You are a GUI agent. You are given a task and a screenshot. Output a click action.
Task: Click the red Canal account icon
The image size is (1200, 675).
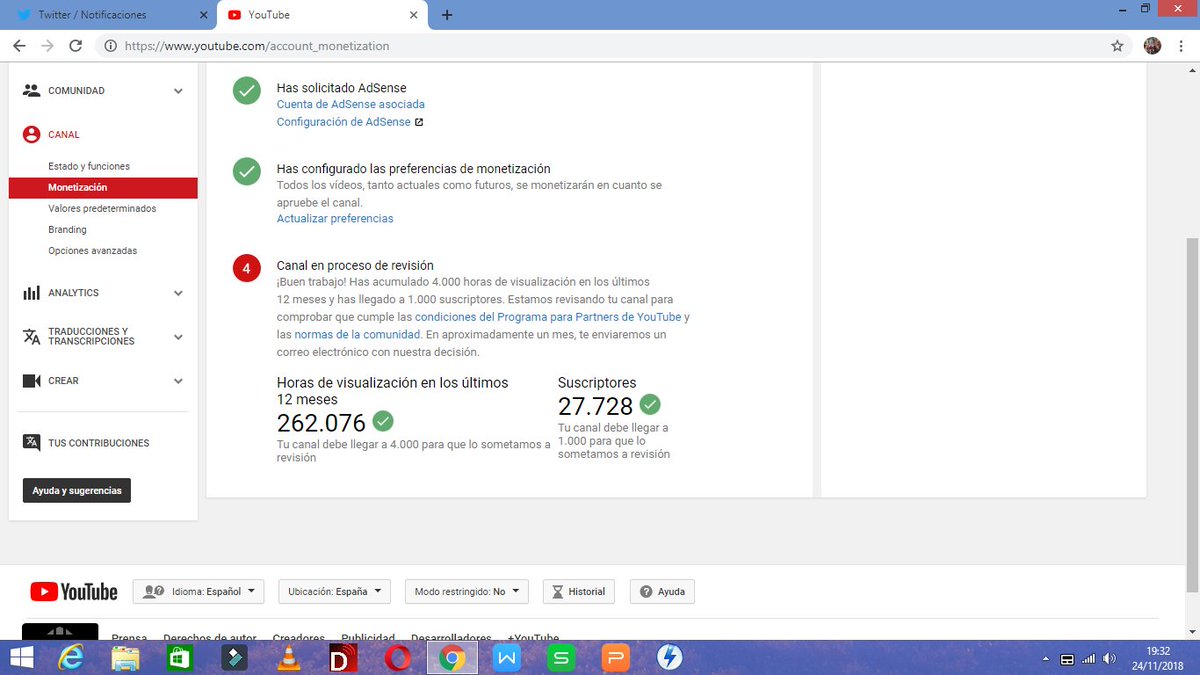coord(31,135)
